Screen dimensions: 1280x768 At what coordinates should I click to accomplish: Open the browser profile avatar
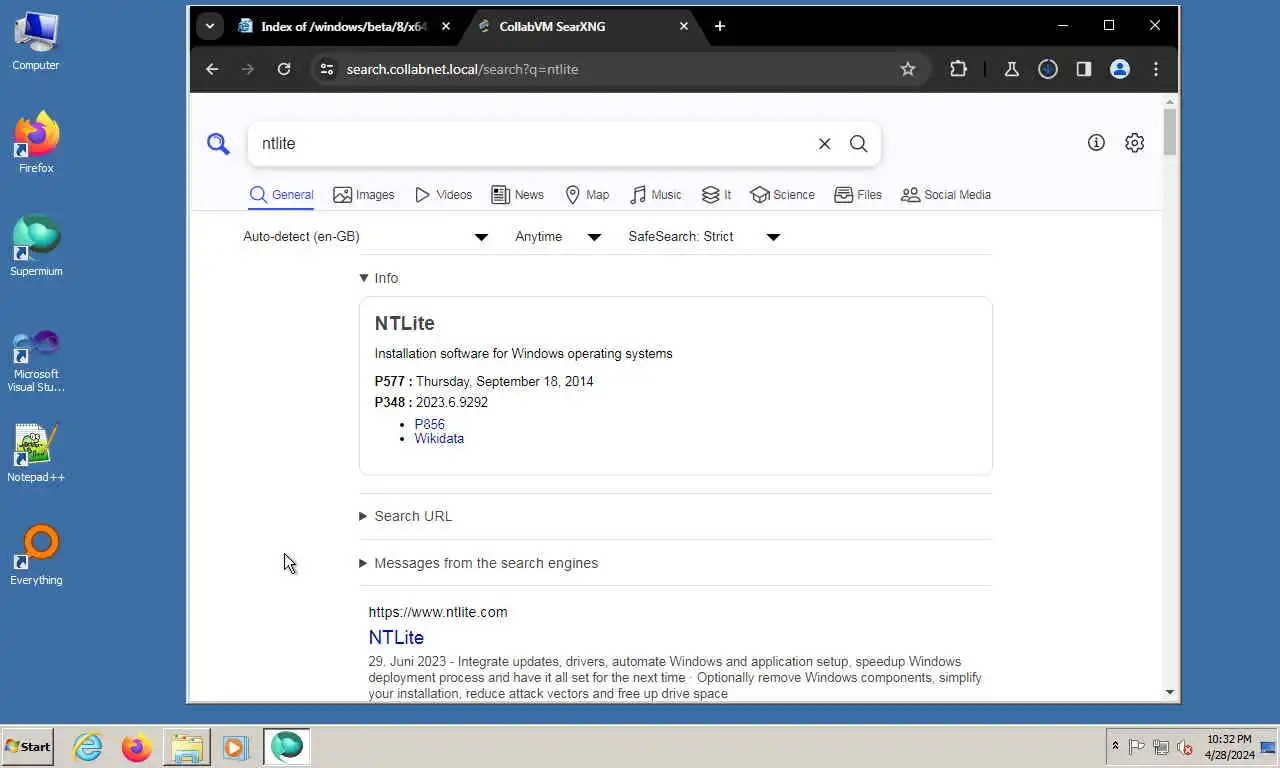coord(1120,69)
